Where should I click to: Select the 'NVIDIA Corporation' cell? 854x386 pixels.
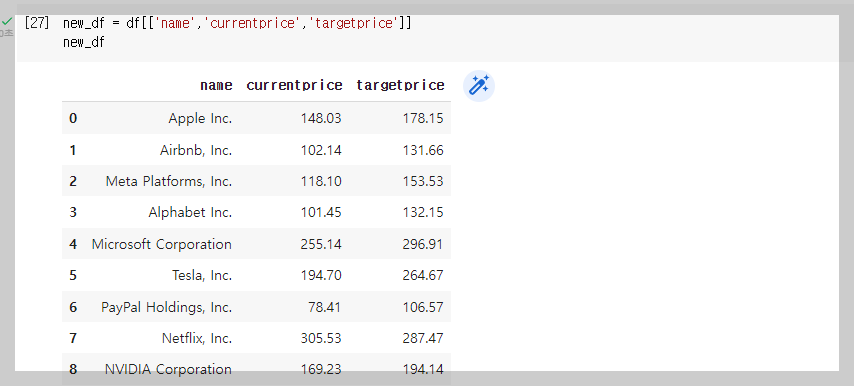tap(168, 369)
